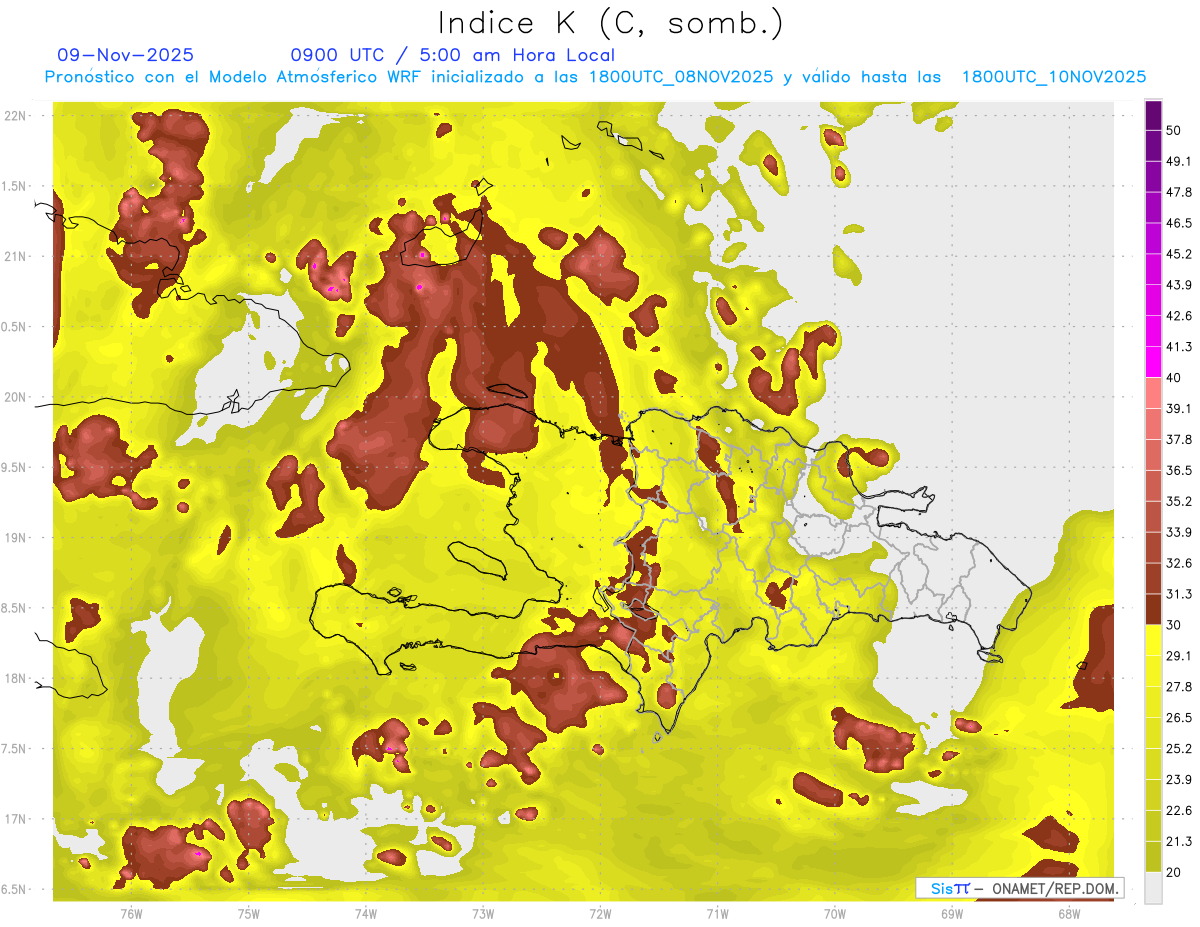Click the '17N' latitude label
The width and height of the screenshot is (1200, 927).
[x=15, y=819]
